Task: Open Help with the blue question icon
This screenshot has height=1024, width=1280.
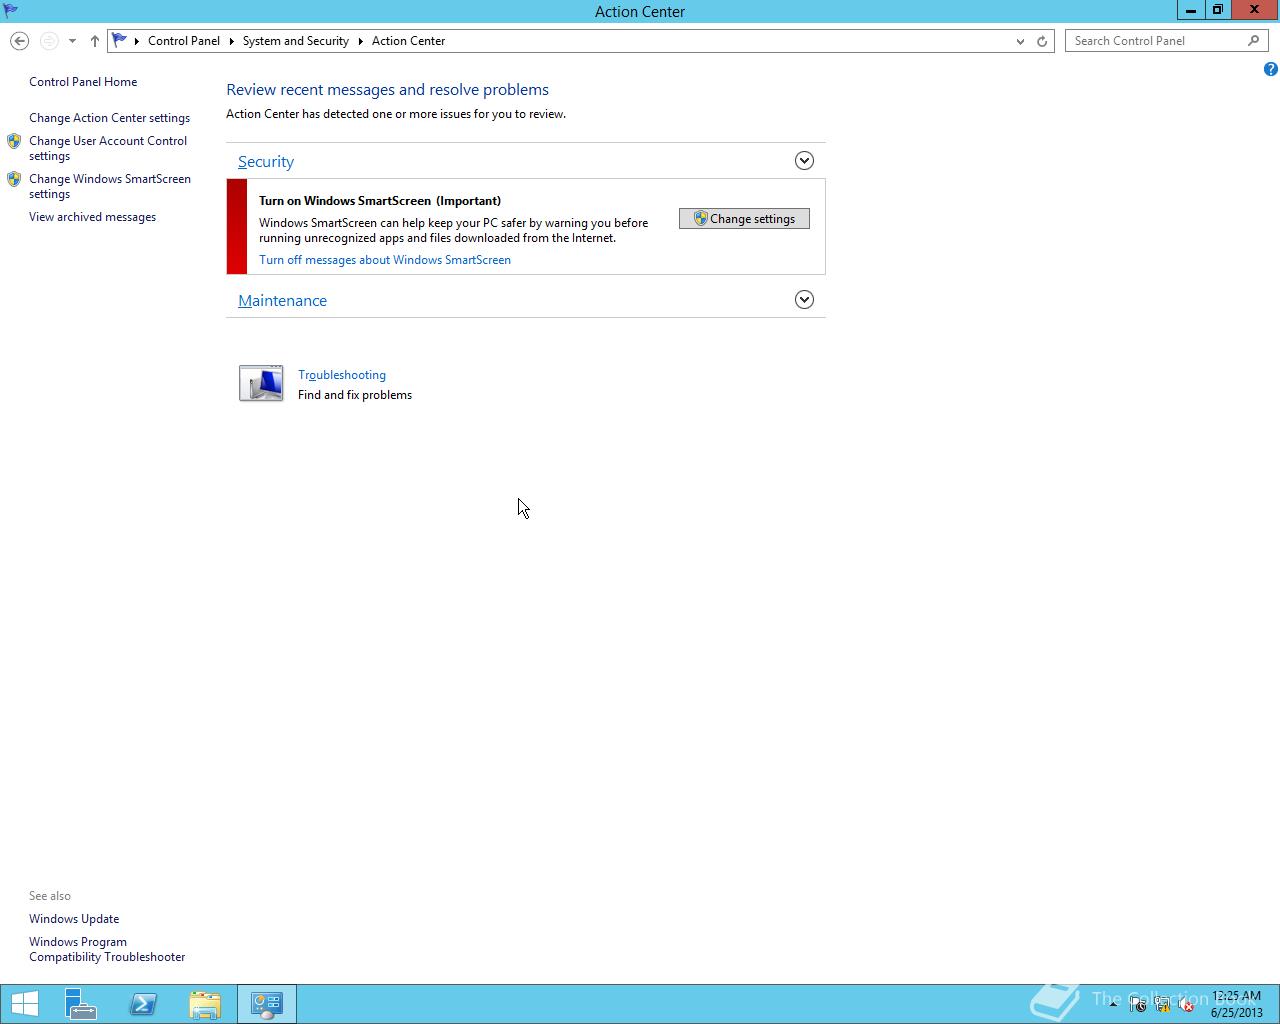Action: click(1270, 69)
